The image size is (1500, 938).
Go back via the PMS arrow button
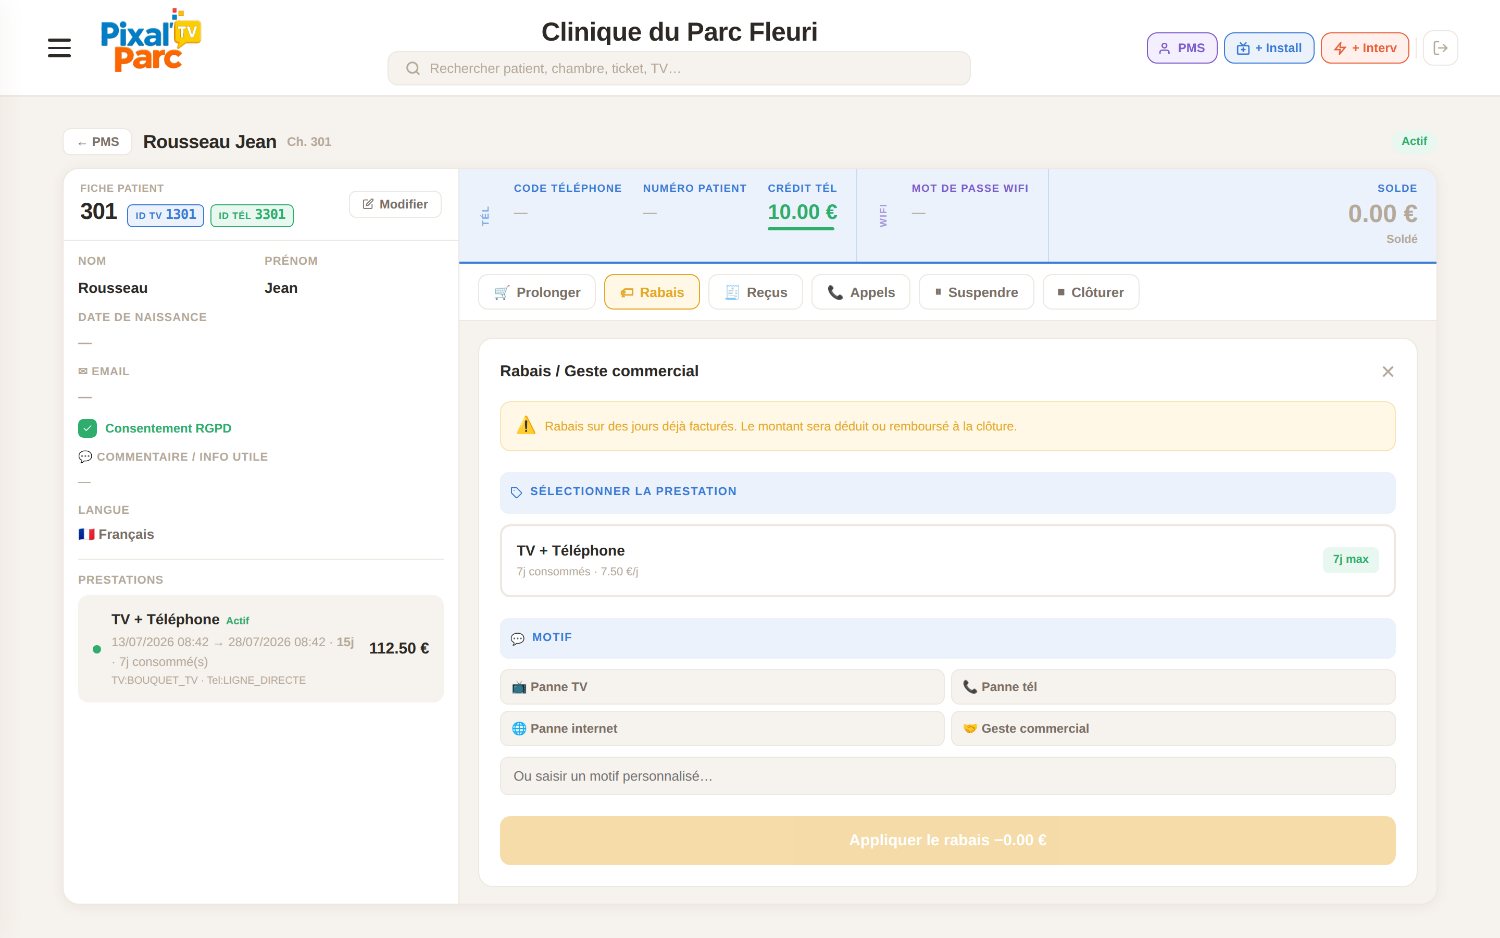(x=98, y=142)
